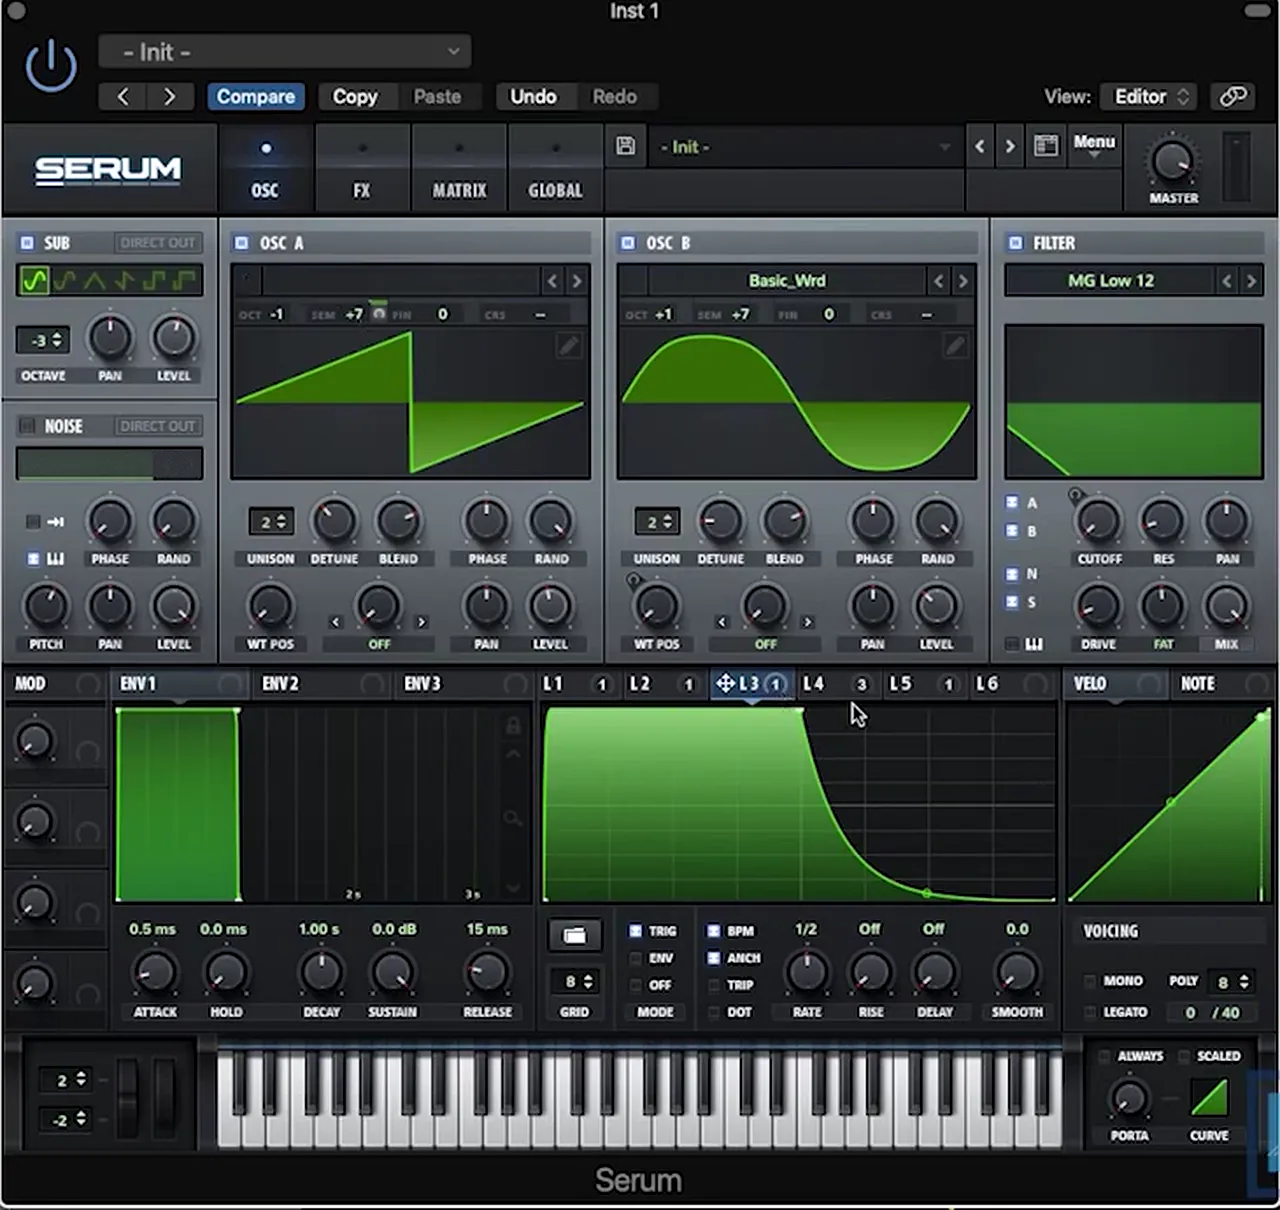
Task: Open the host Init preset dropdown
Action: [285, 52]
